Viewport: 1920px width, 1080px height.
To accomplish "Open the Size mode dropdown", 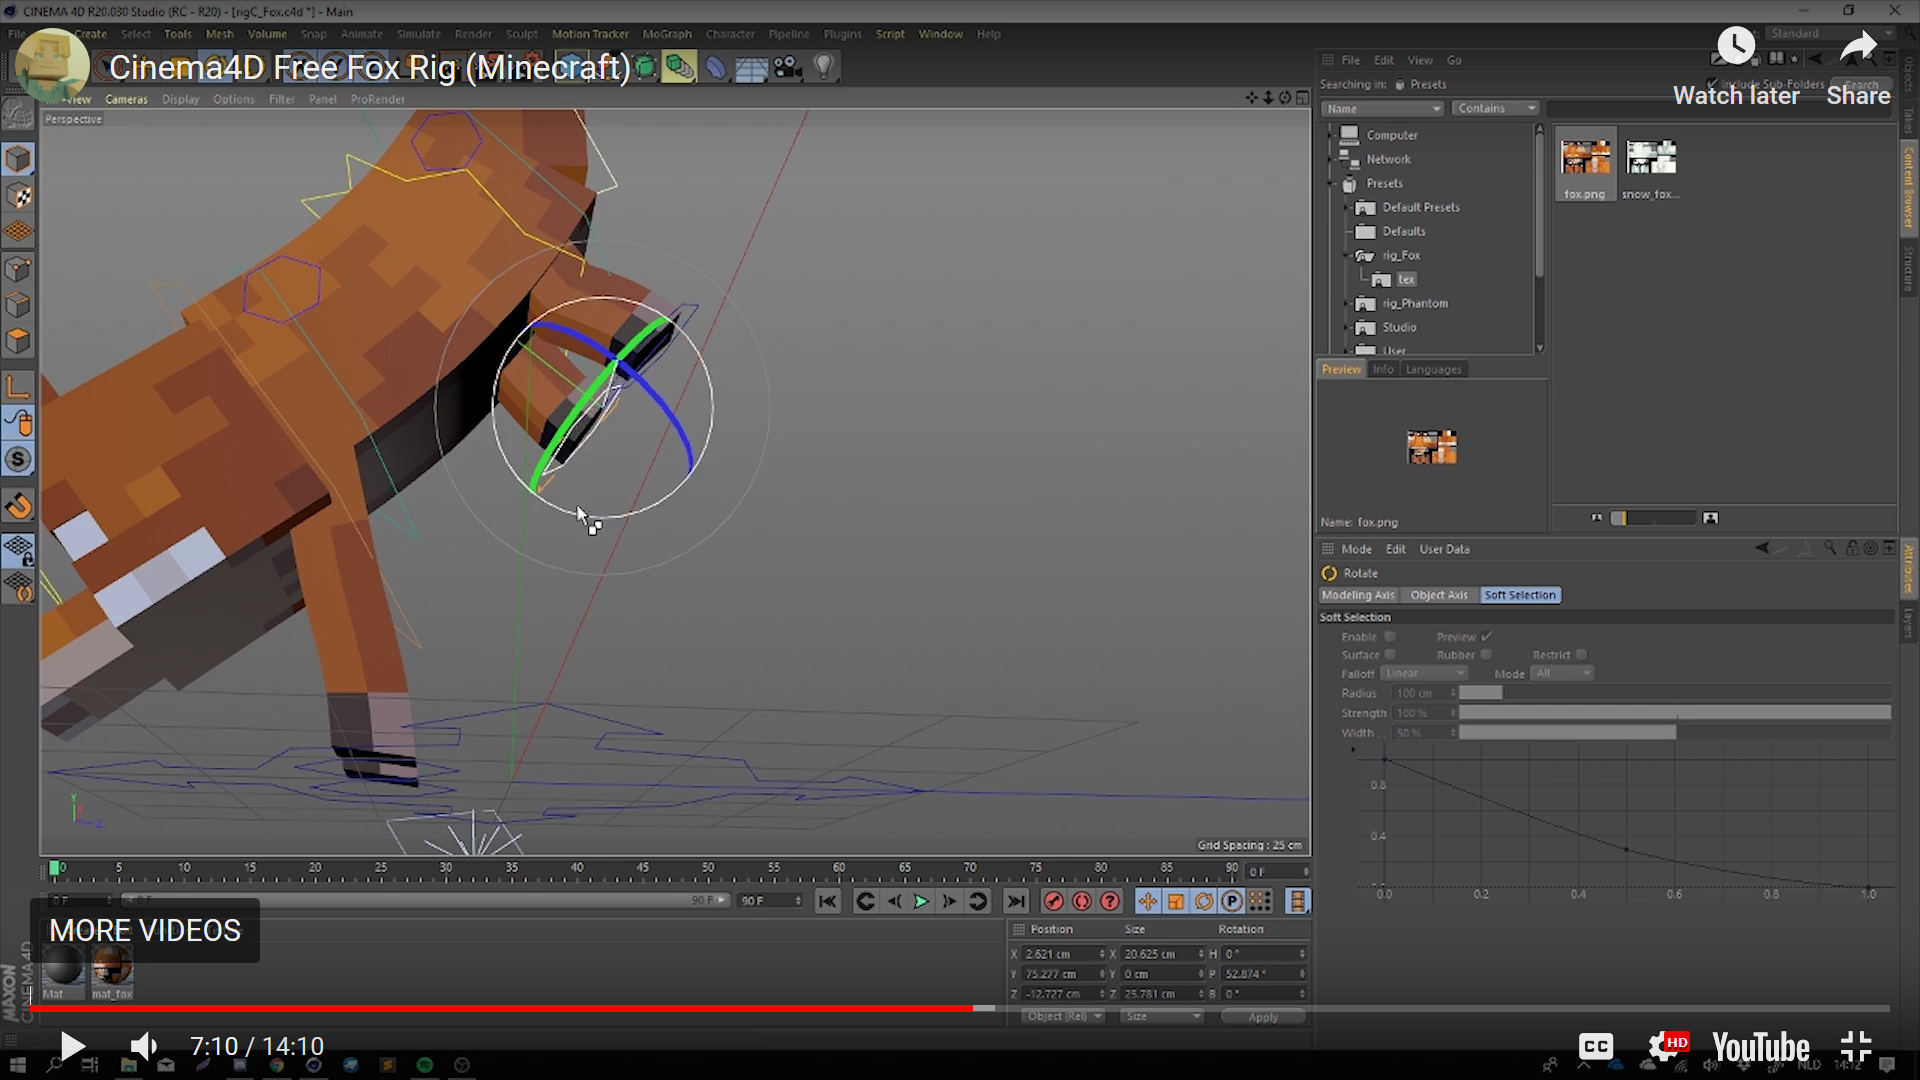I will coord(1161,1017).
